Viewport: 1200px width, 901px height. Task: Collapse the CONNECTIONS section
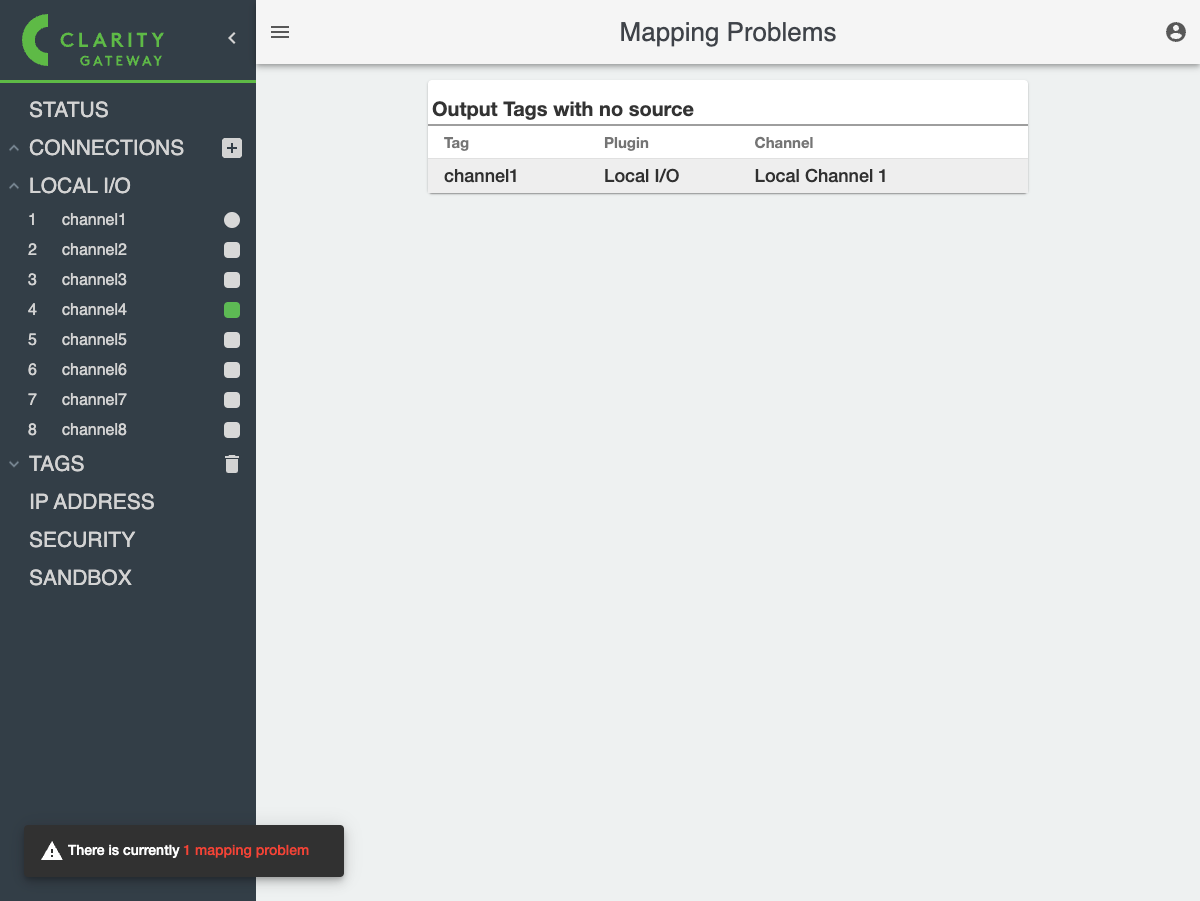pyautogui.click(x=14, y=148)
